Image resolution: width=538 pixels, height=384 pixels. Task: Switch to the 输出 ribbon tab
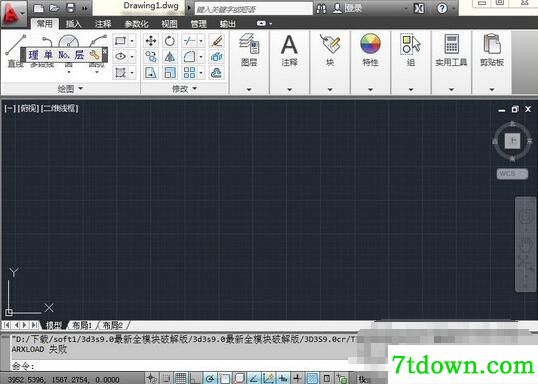tap(228, 24)
